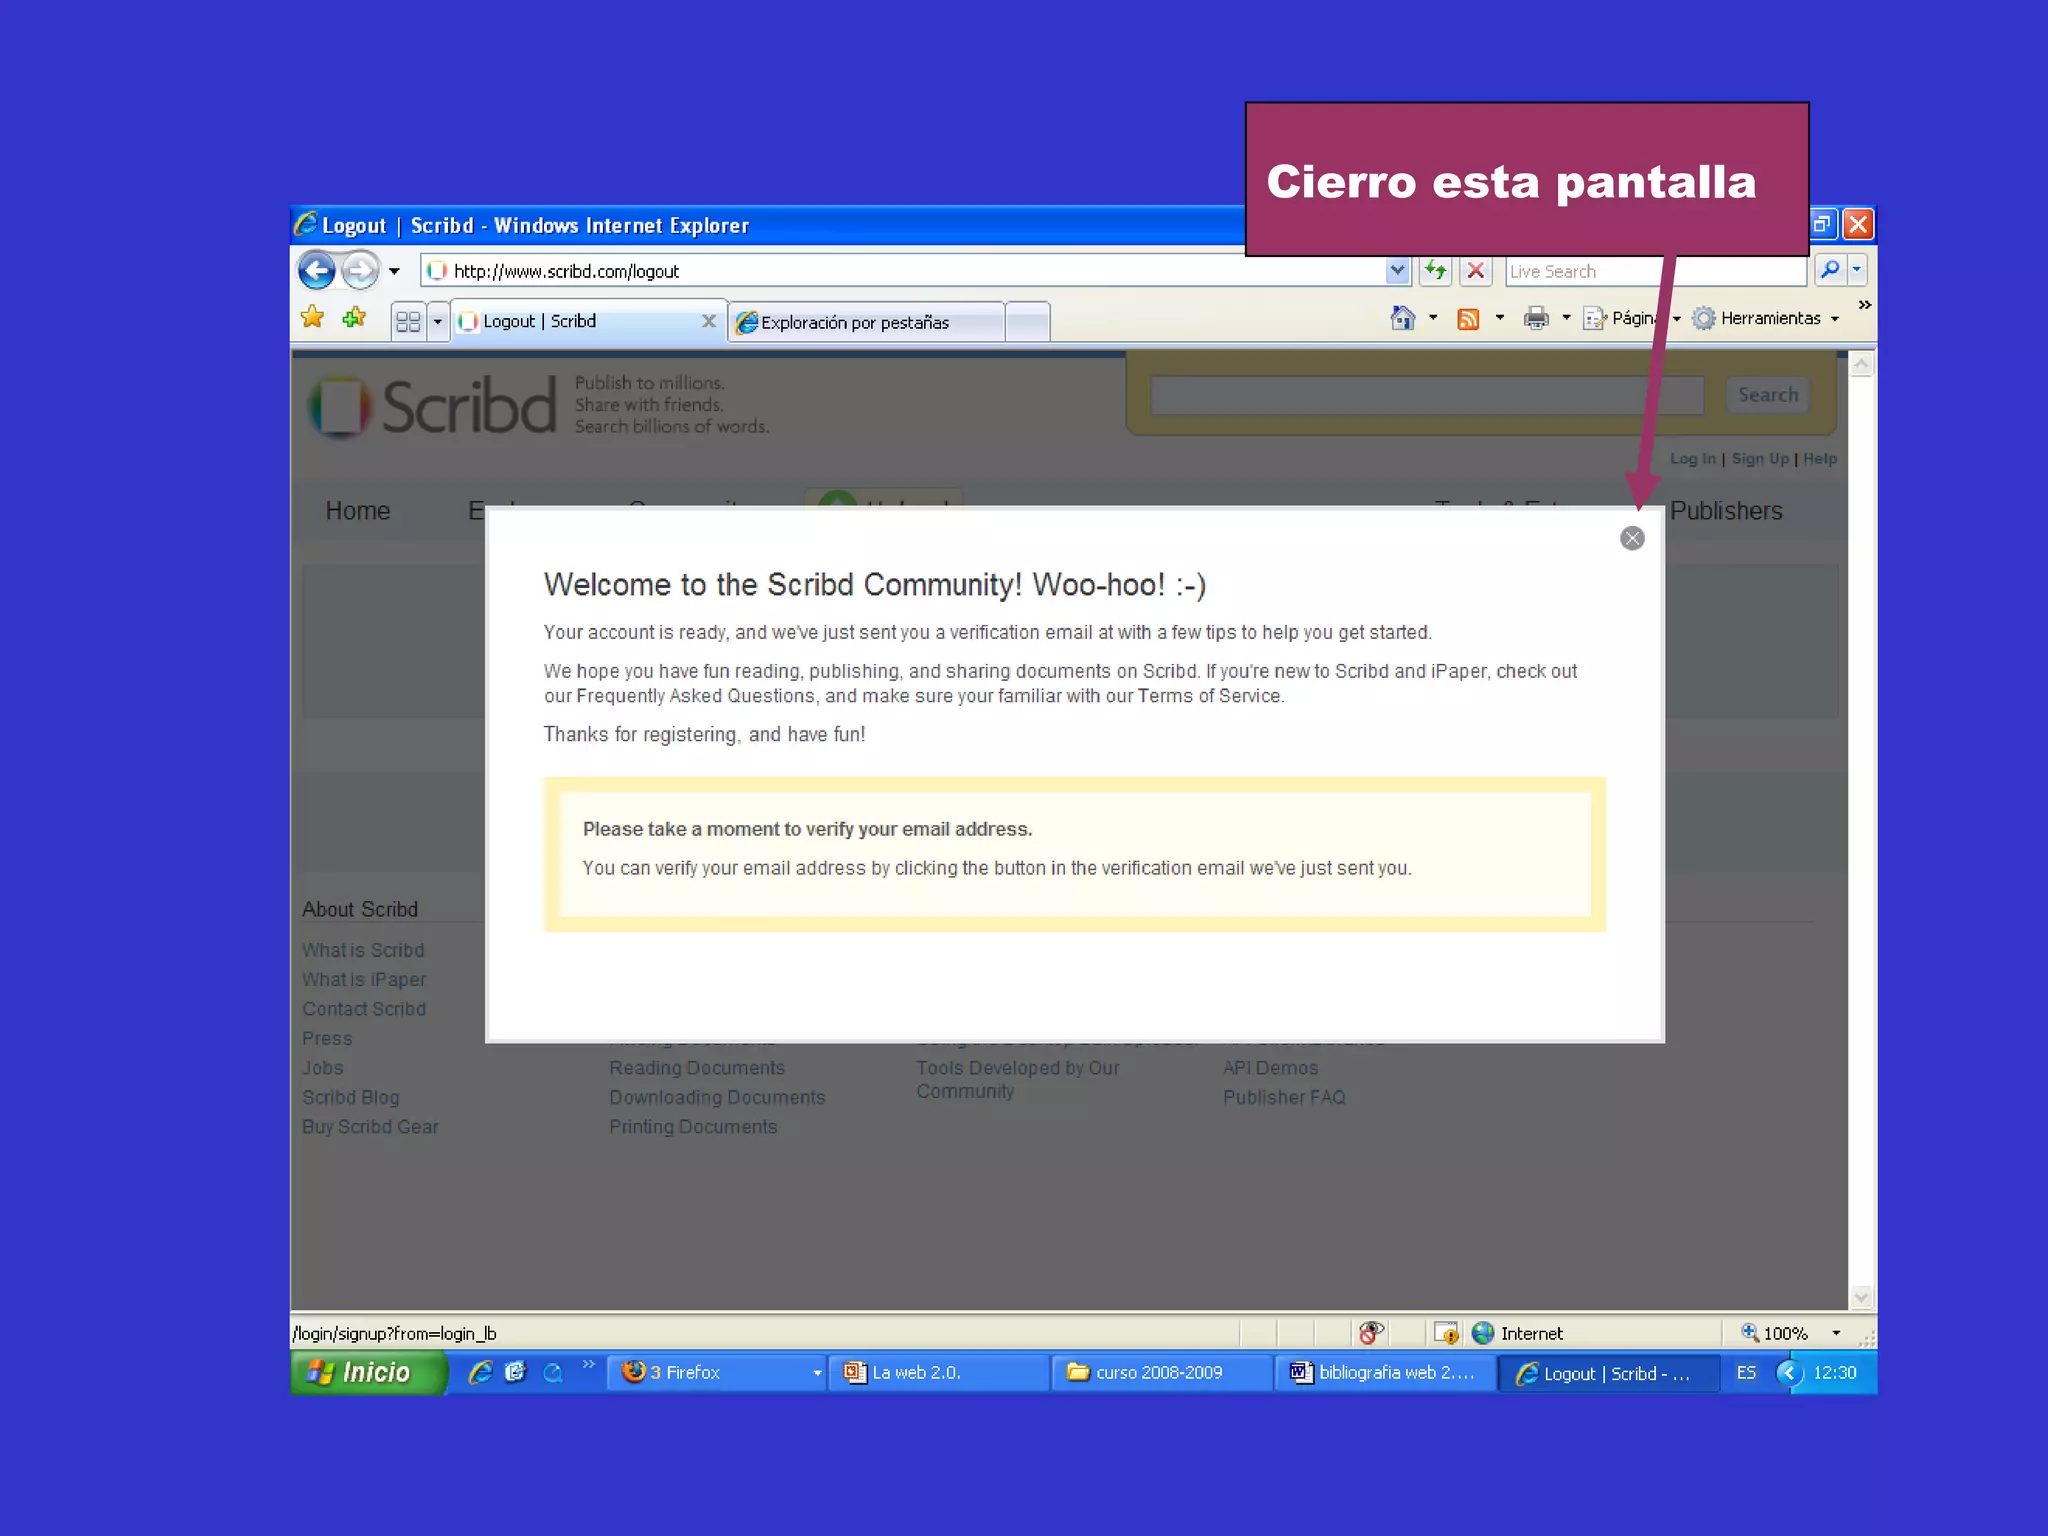Click the Log In link
The image size is (2048, 1536).
point(1692,459)
